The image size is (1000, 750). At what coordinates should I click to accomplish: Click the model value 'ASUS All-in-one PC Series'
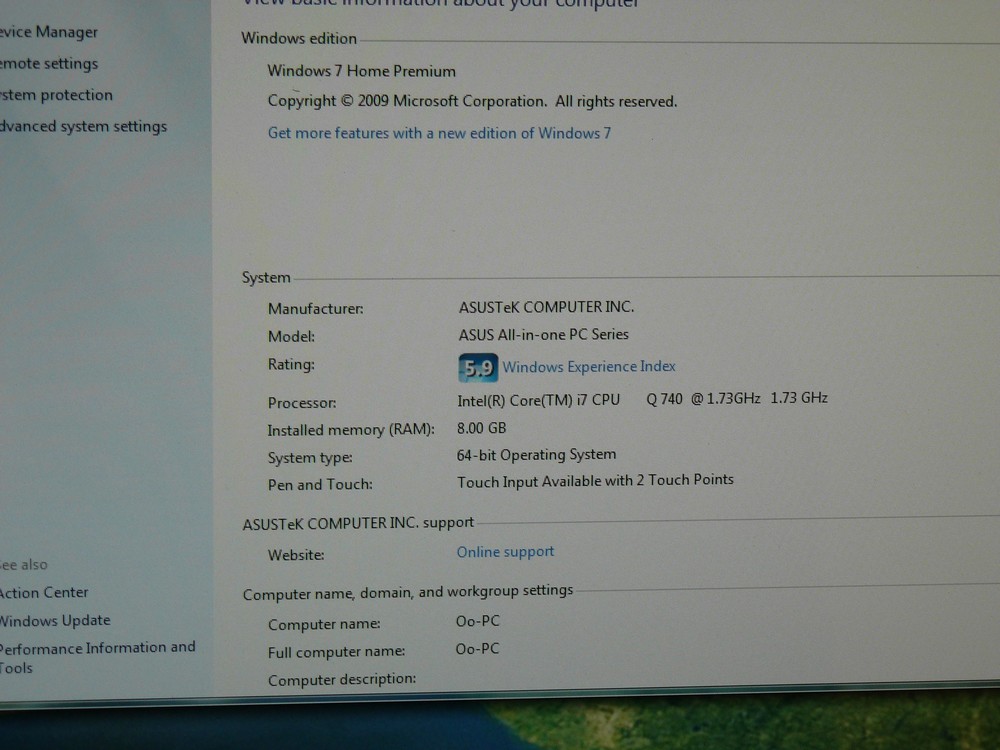pyautogui.click(x=543, y=334)
